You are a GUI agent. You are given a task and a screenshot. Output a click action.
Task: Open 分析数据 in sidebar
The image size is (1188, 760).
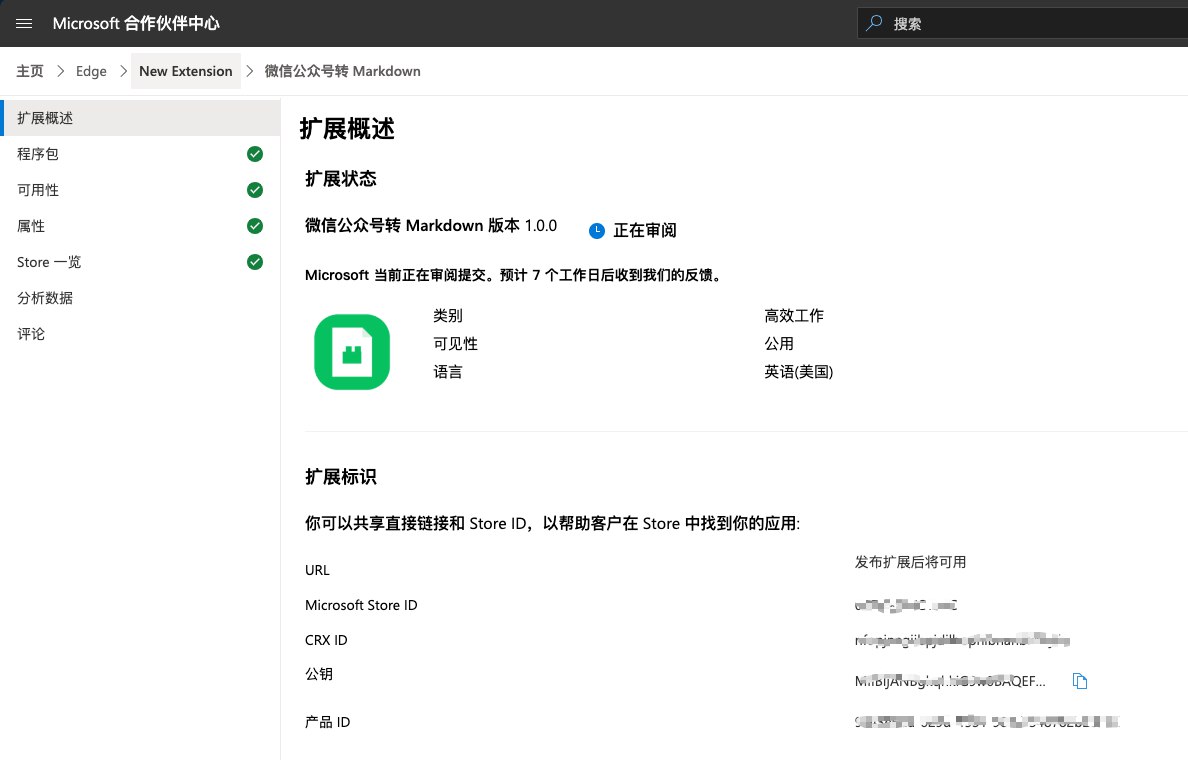pyautogui.click(x=45, y=298)
